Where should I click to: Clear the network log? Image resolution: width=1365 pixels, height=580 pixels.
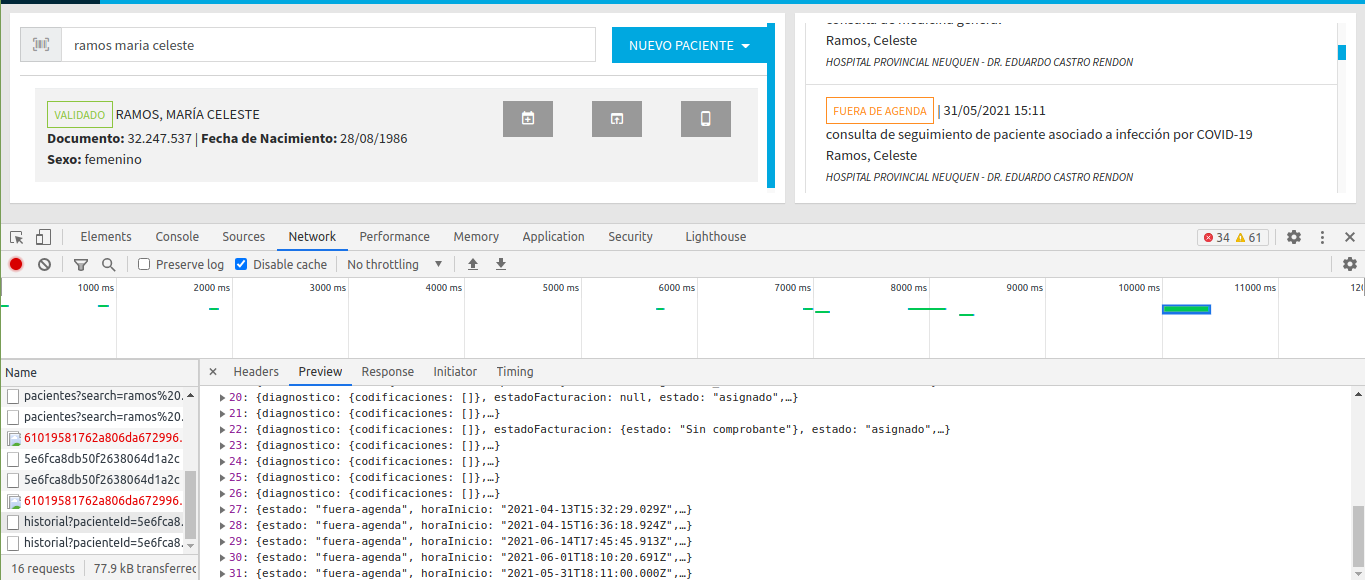click(x=44, y=264)
